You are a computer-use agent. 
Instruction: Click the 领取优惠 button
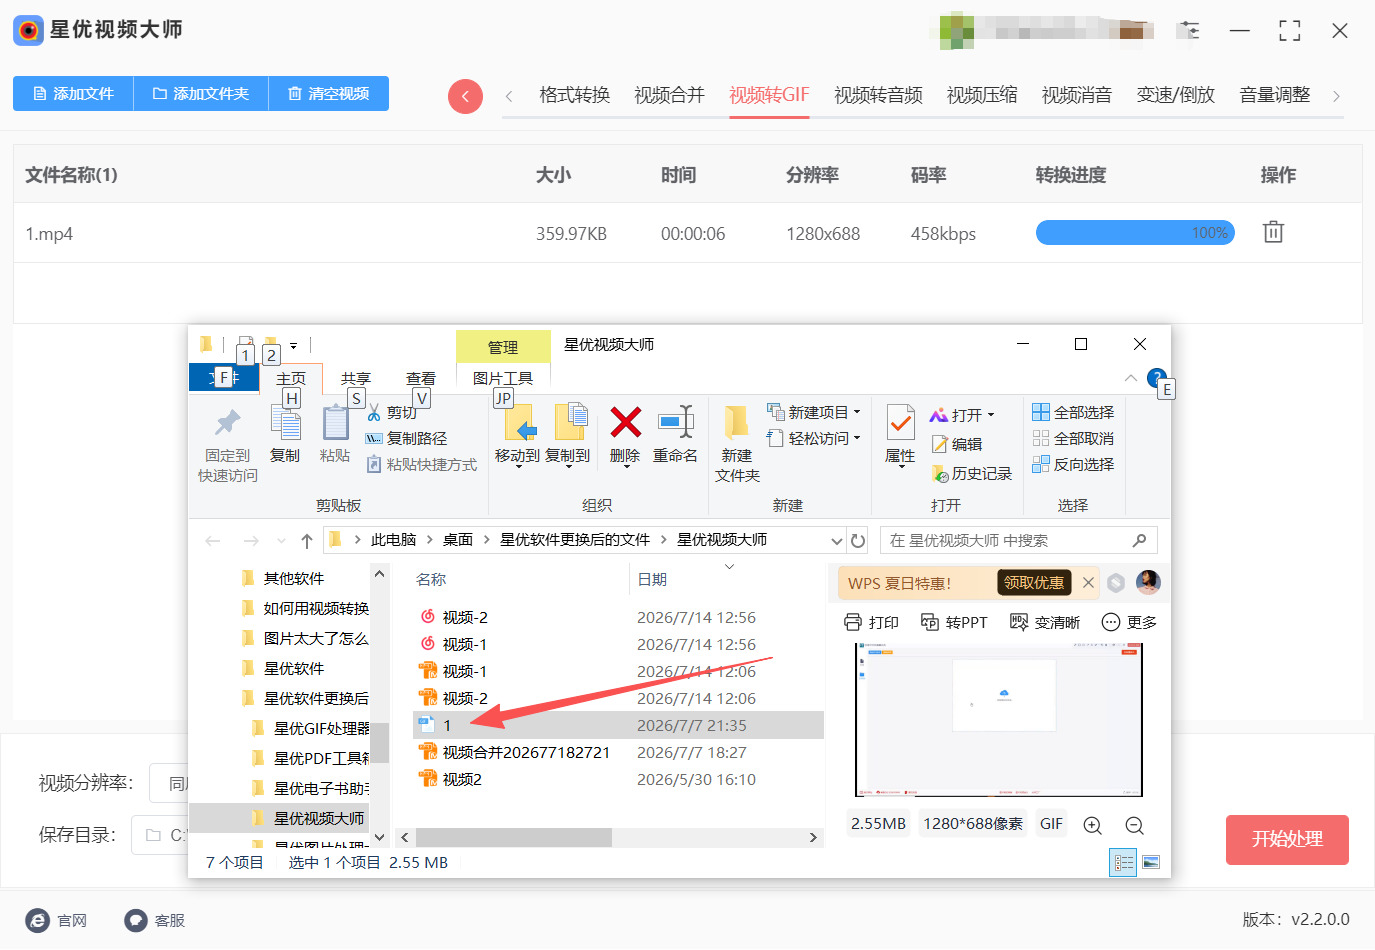pos(1034,582)
